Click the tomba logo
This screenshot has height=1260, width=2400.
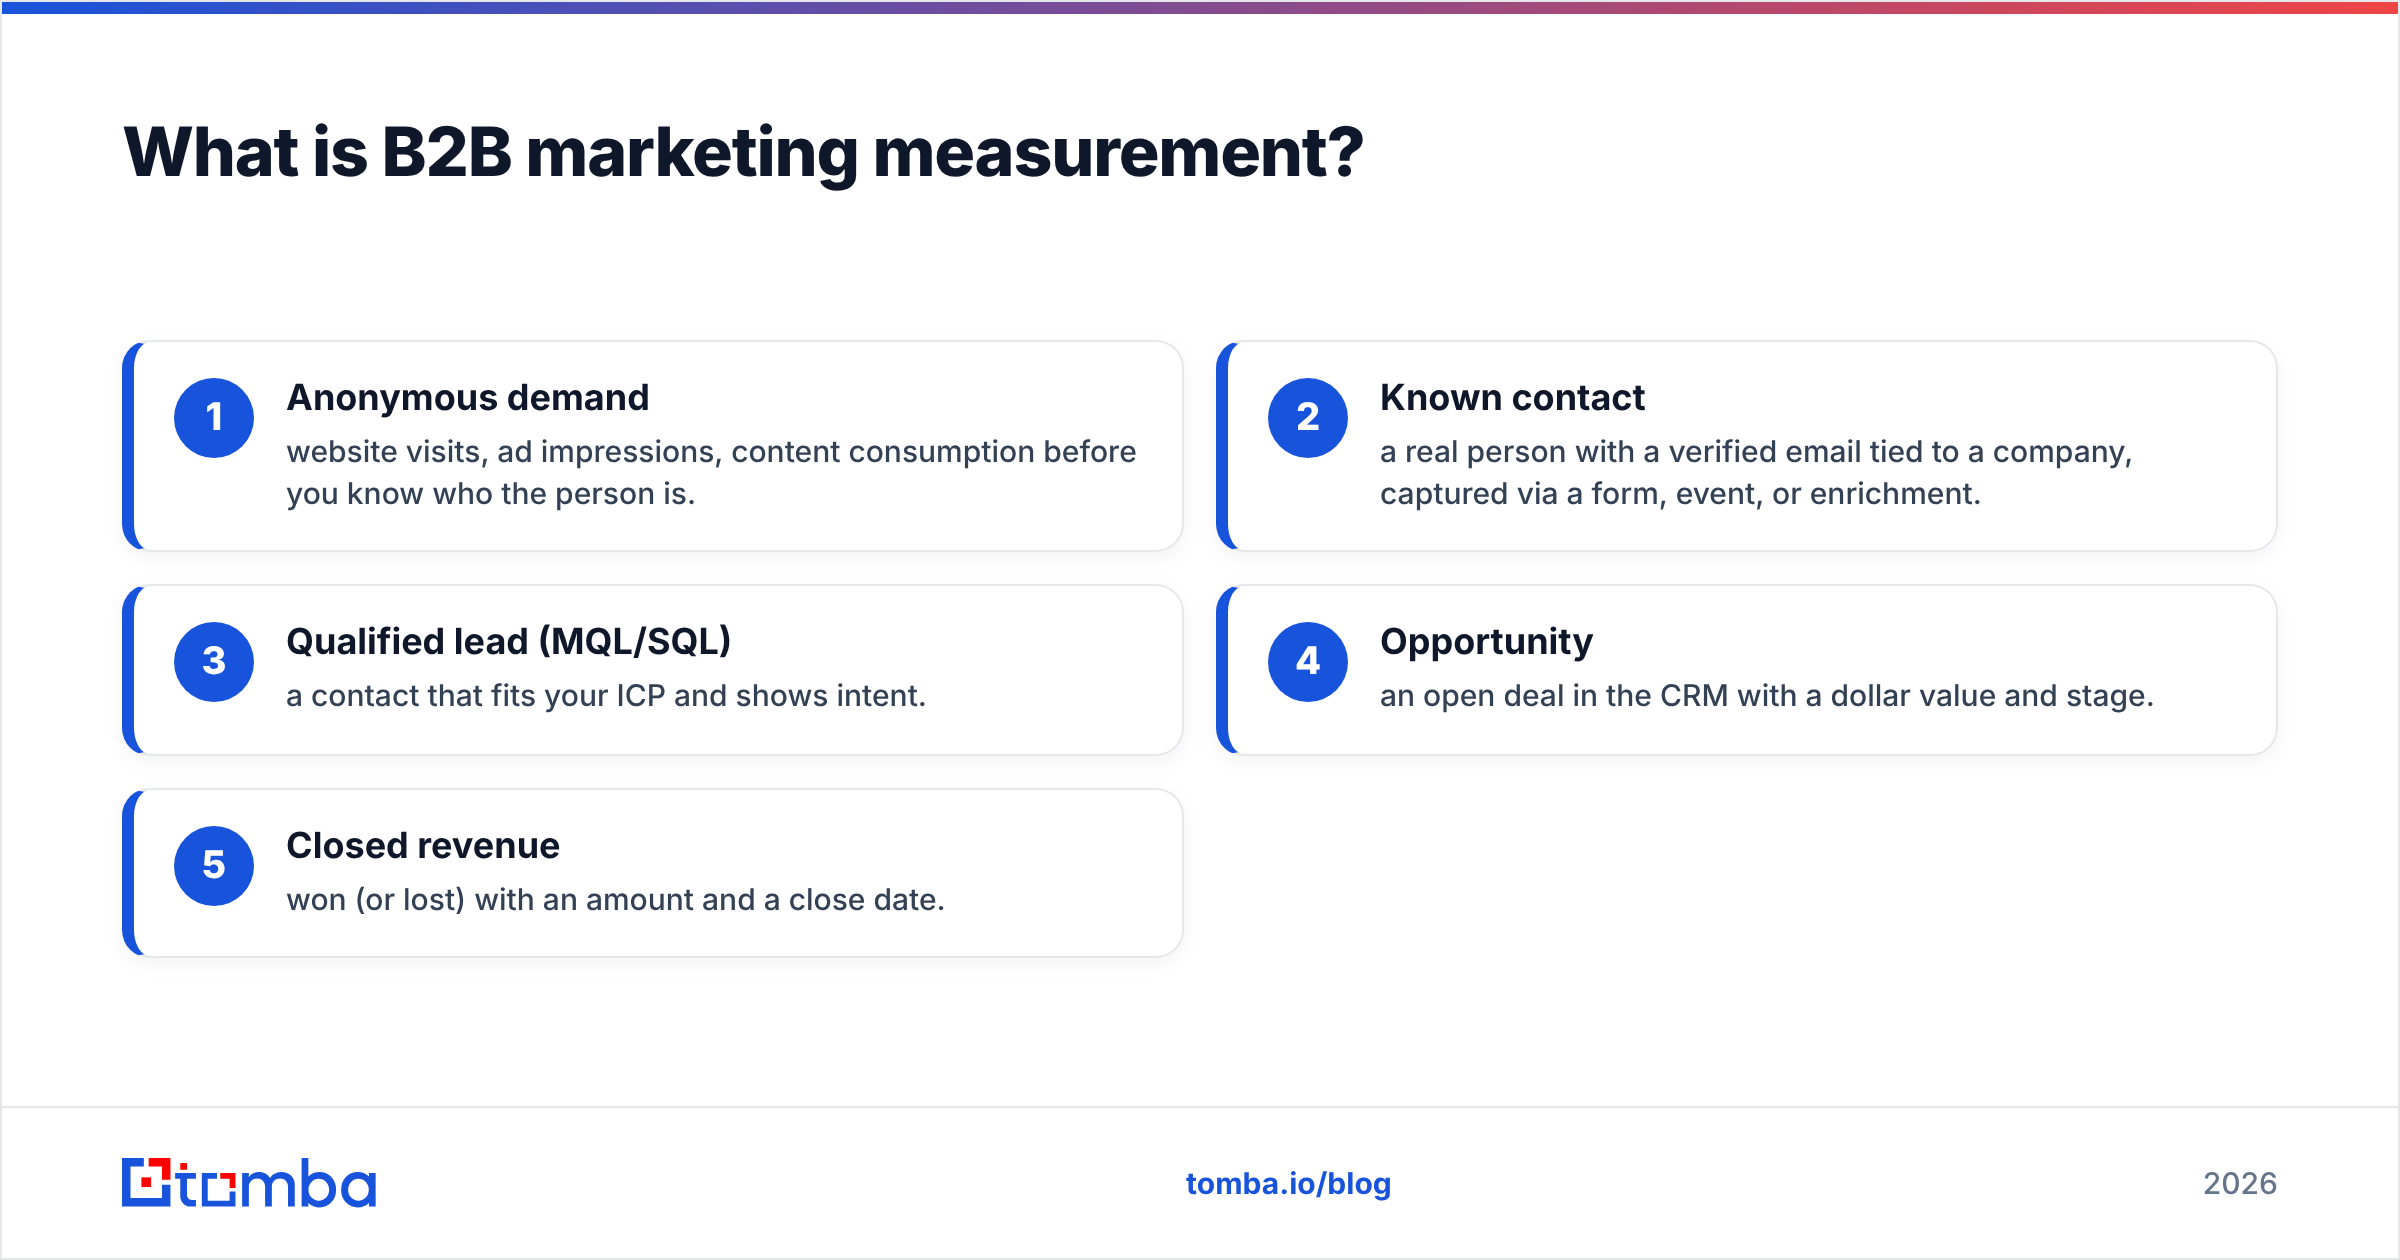click(249, 1183)
